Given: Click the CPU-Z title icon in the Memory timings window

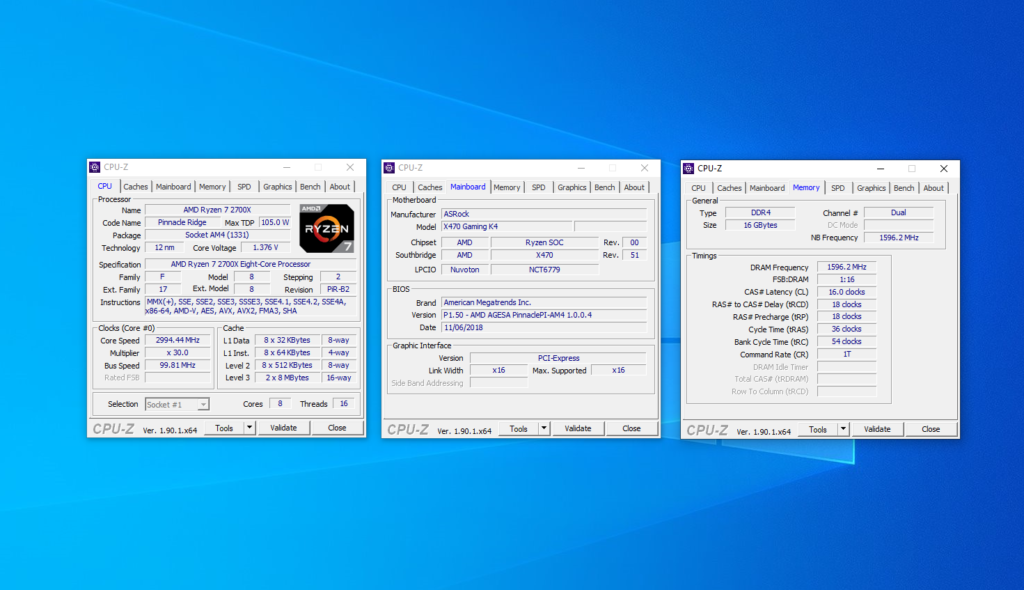Looking at the screenshot, I should (688, 169).
